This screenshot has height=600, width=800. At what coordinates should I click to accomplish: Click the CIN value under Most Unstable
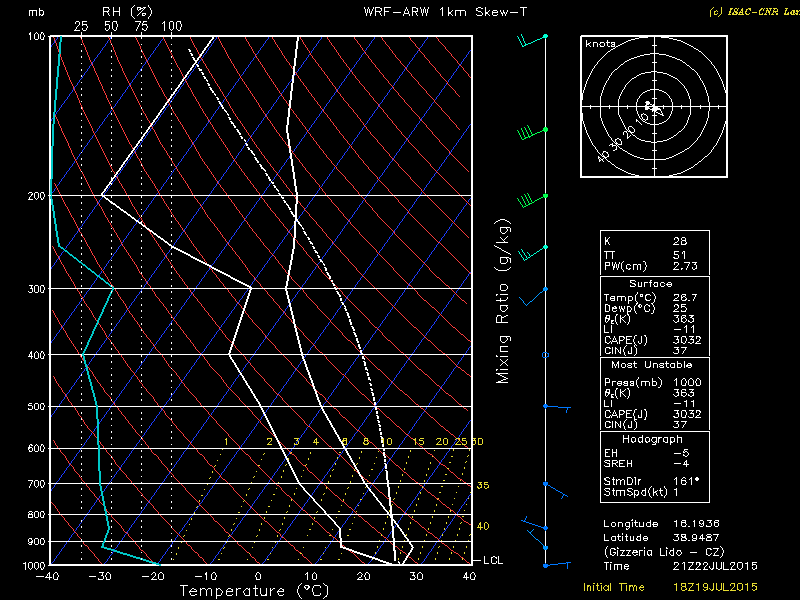pyautogui.click(x=680, y=424)
